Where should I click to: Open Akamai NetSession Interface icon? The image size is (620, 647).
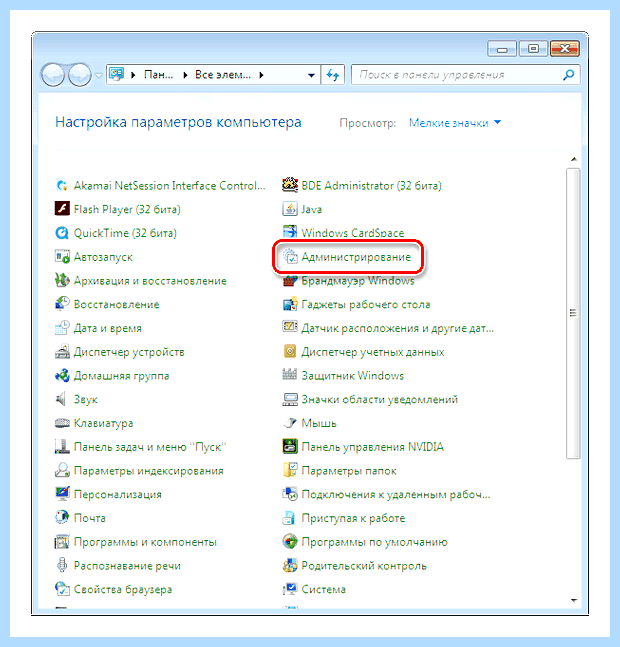[x=62, y=185]
